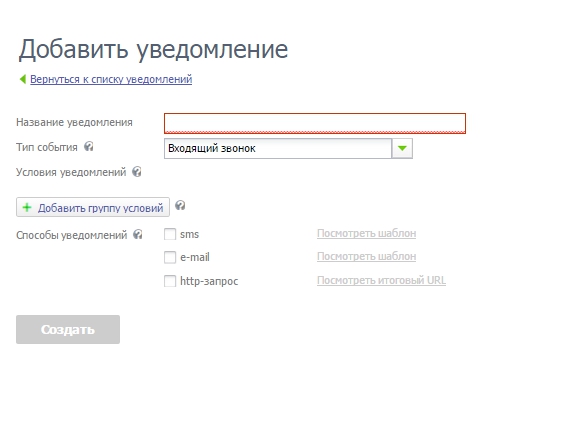Click the Создать button
This screenshot has height=421, width=580.
(x=68, y=329)
